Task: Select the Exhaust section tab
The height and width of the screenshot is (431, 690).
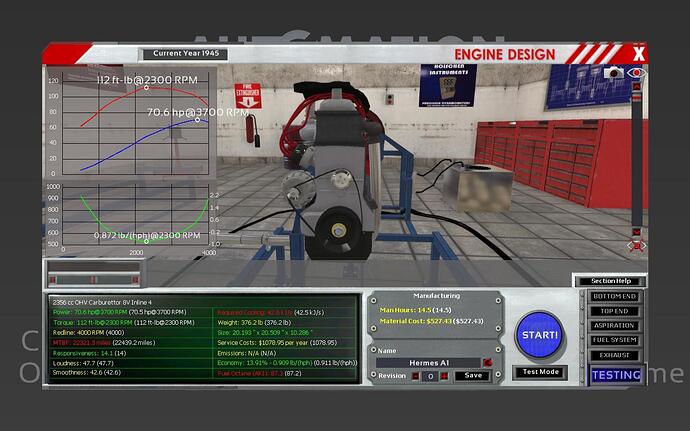Action: coord(613,353)
